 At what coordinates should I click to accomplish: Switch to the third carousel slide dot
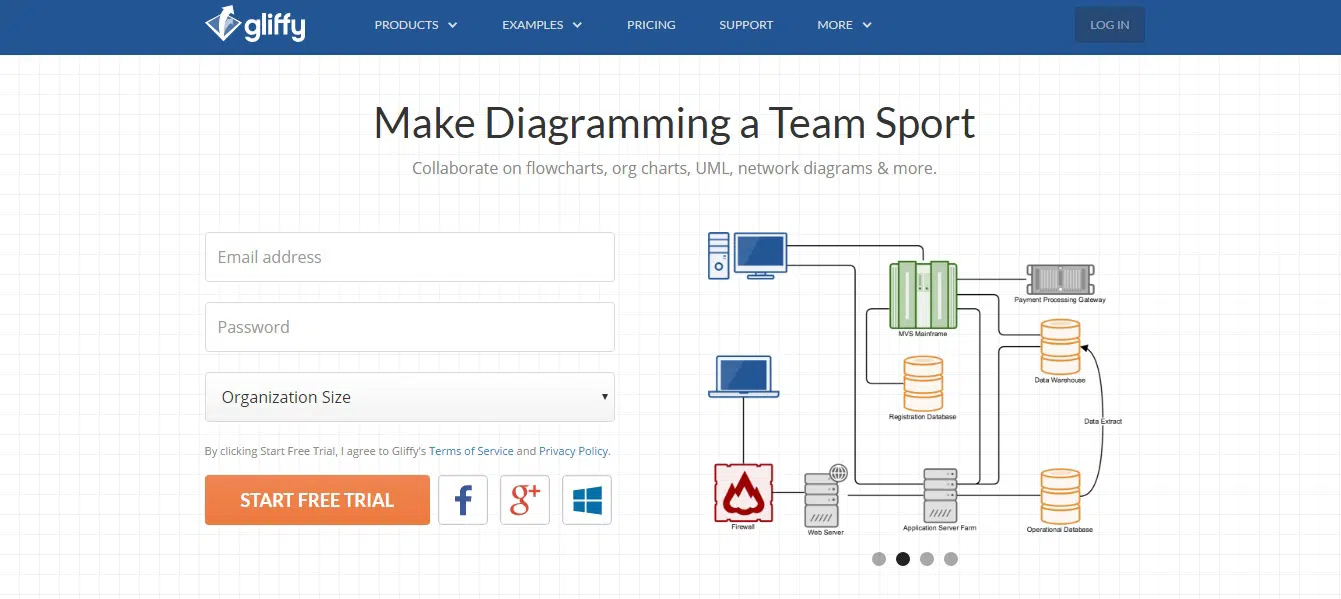click(x=927, y=559)
